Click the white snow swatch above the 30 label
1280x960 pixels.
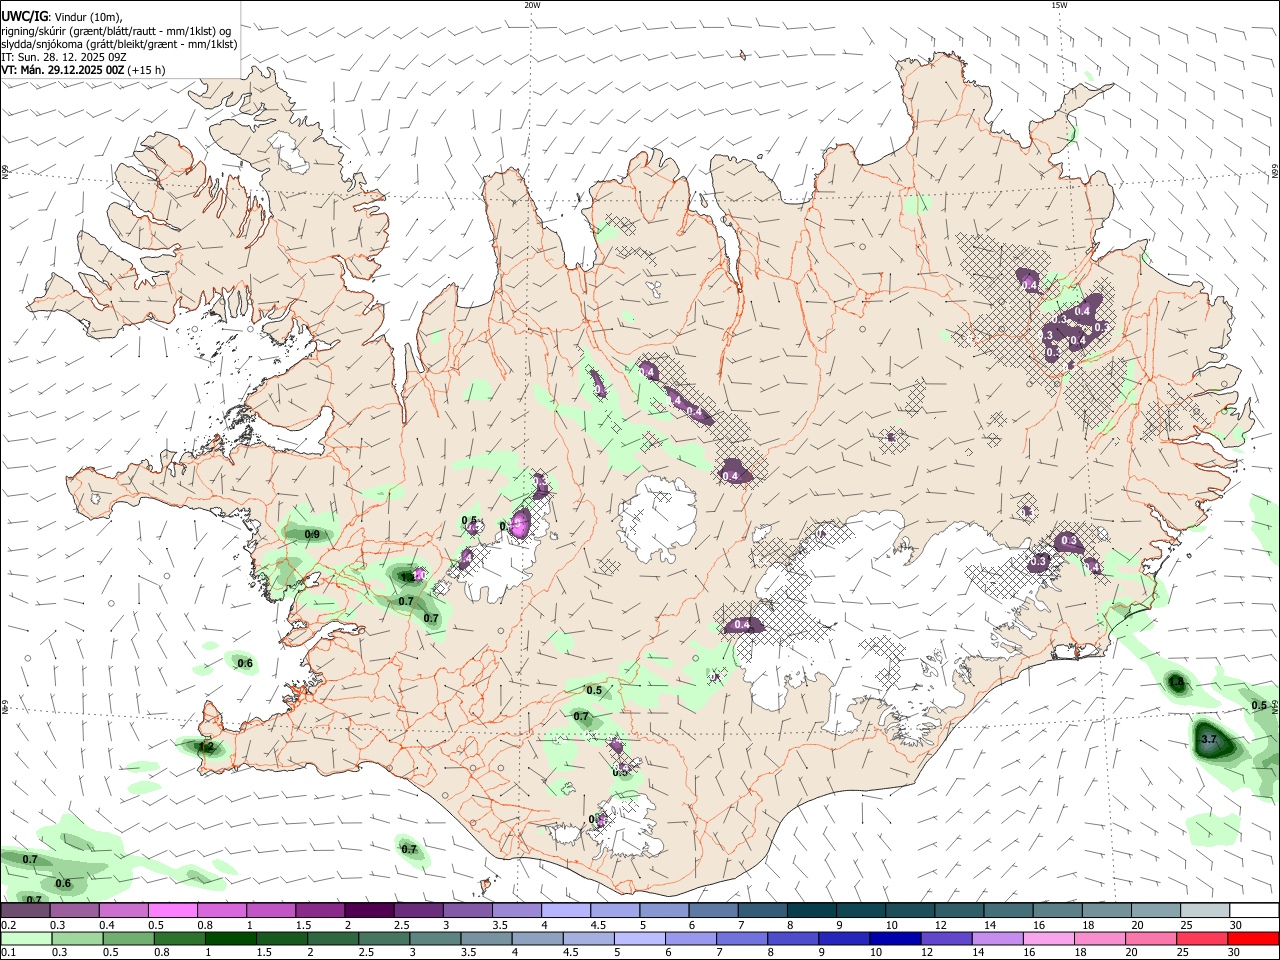pyautogui.click(x=1255, y=910)
